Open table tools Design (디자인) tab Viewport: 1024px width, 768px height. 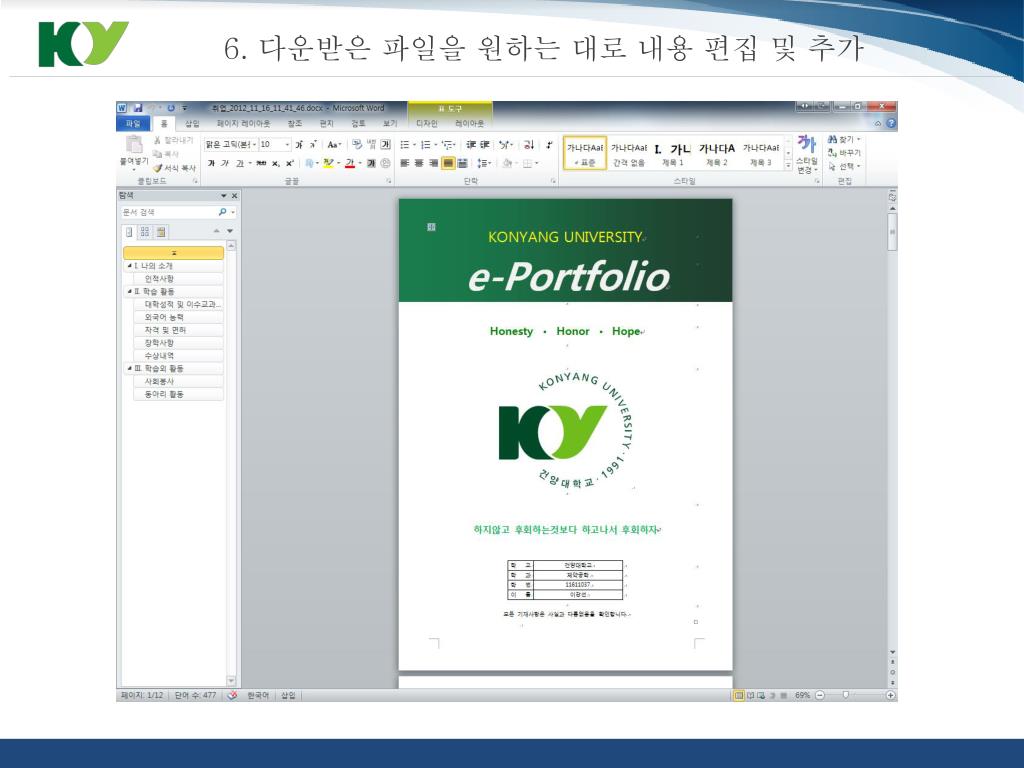pyautogui.click(x=426, y=123)
